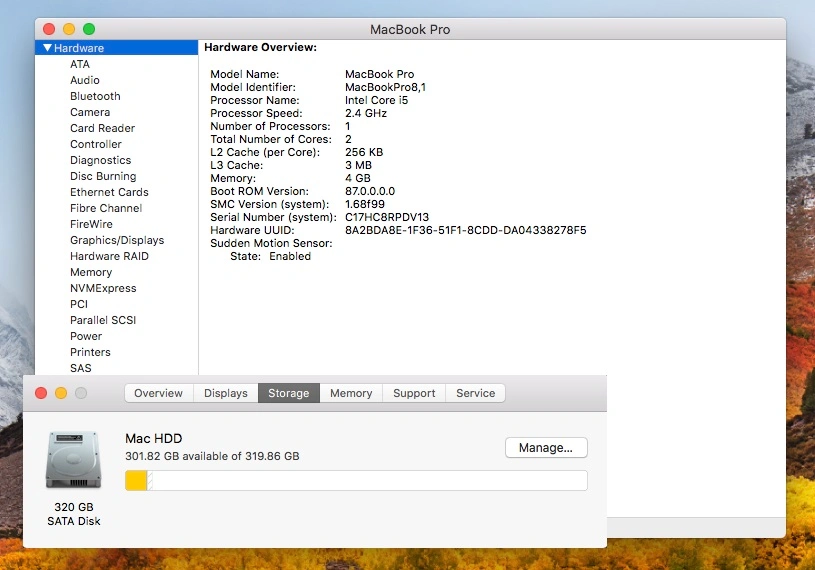Open Graphics/Displays hardware info
Viewport: 815px width, 570px height.
(x=117, y=240)
